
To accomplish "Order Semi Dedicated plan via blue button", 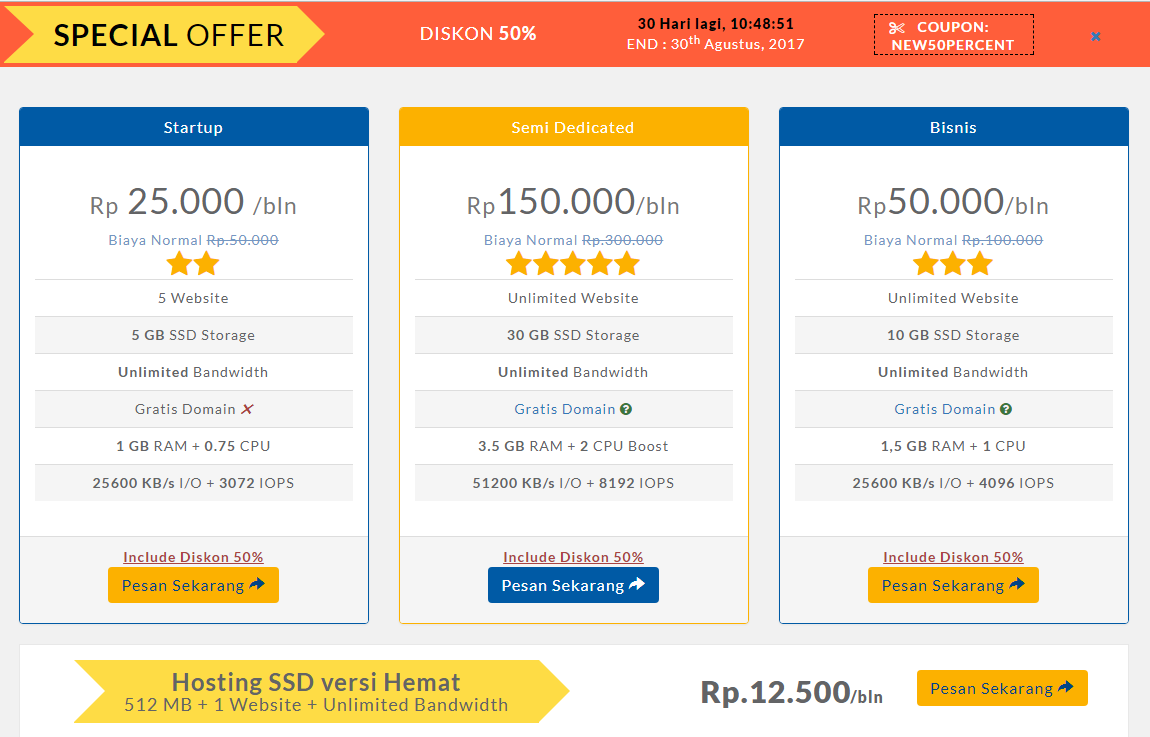I will (573, 585).
